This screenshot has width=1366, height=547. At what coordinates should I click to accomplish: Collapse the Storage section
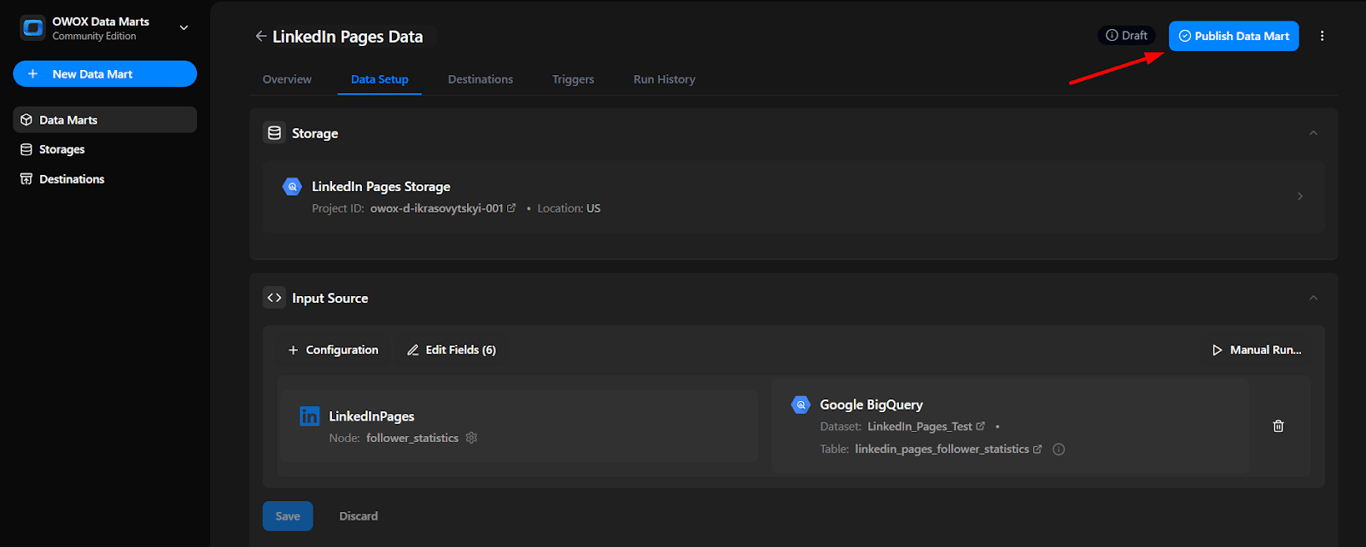tap(1313, 133)
